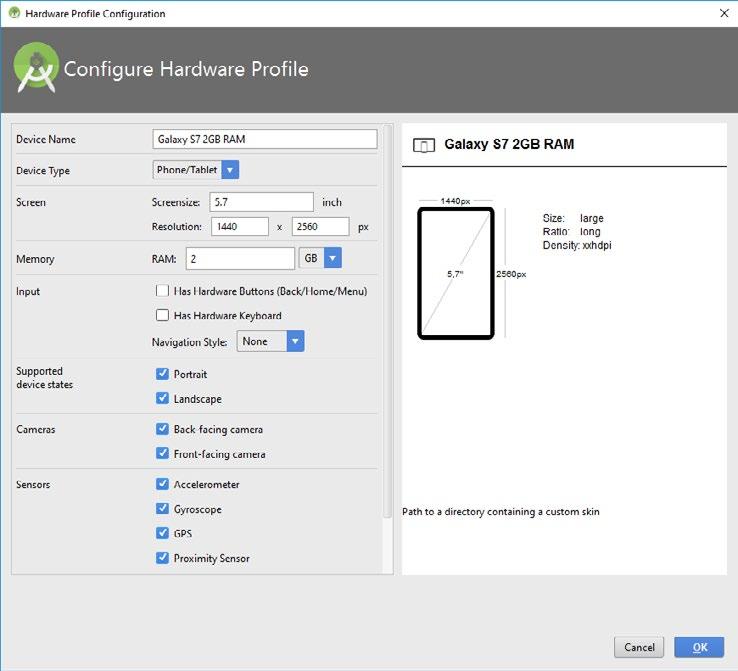
Task: Click the resolution height field 2560
Action: pos(321,226)
